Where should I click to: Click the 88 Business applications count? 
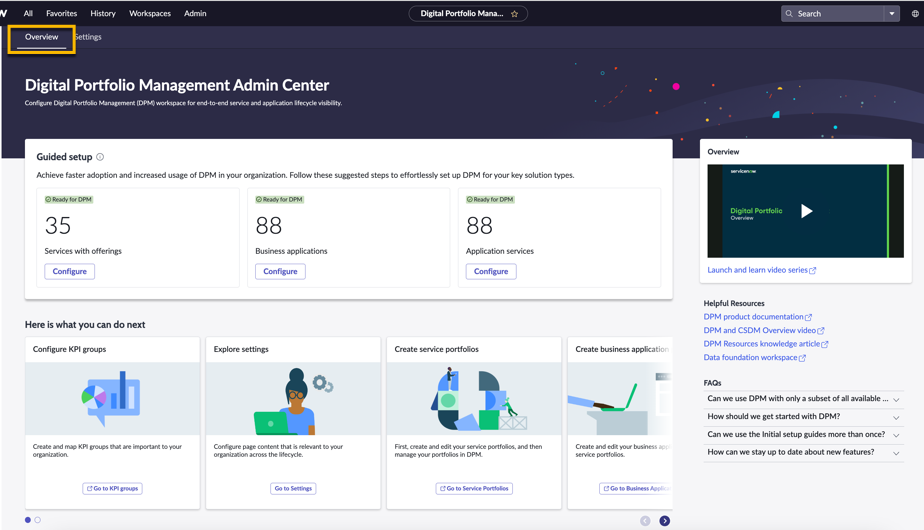tap(269, 226)
